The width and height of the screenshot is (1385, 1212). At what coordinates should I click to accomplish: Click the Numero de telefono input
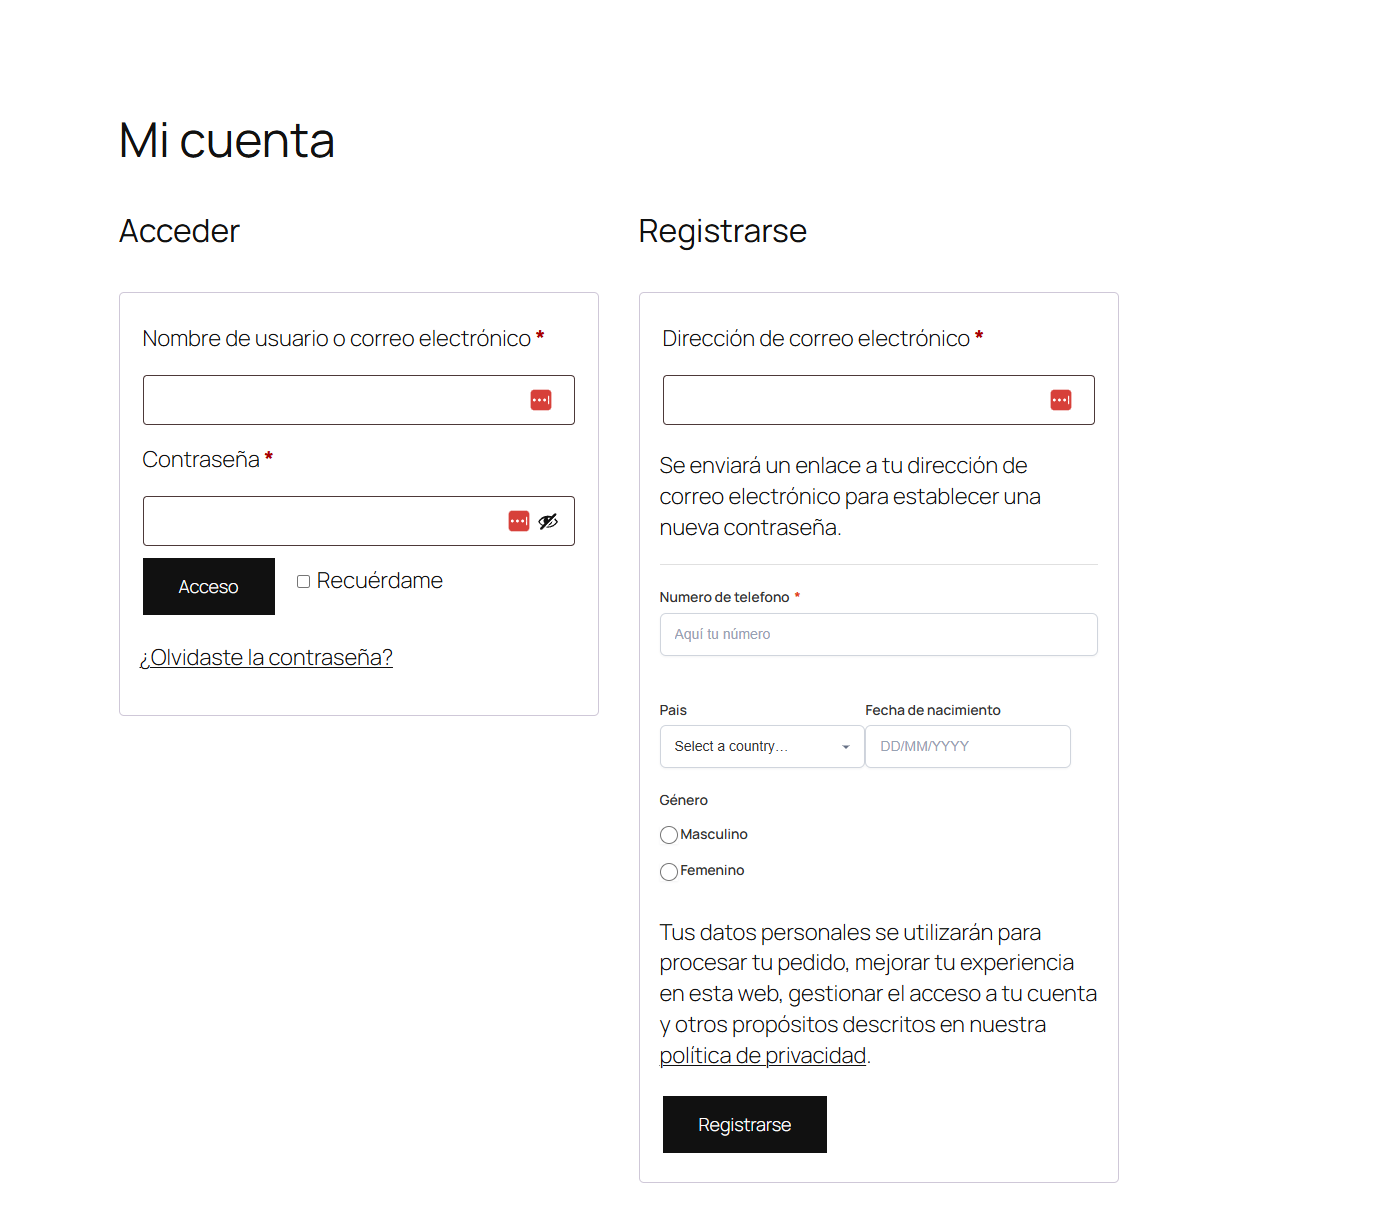pyautogui.click(x=877, y=634)
